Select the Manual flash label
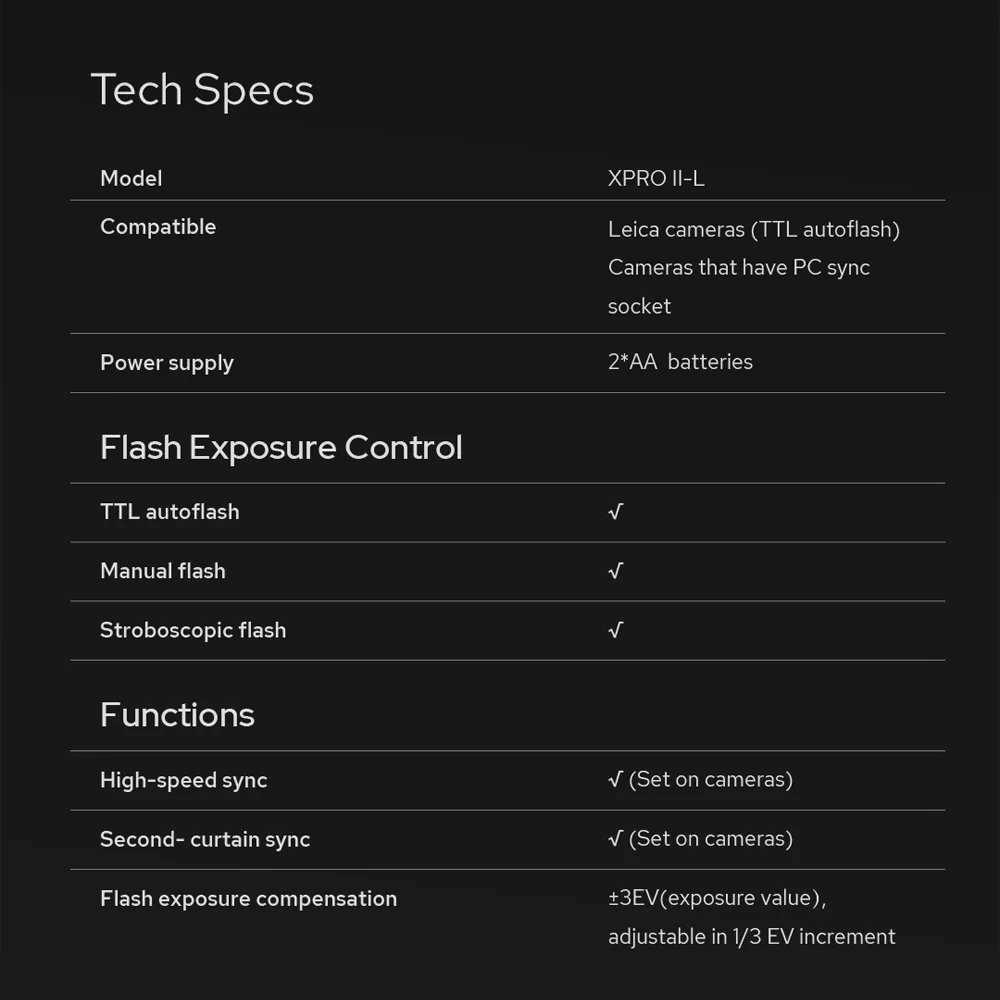1000x1000 pixels. [163, 571]
